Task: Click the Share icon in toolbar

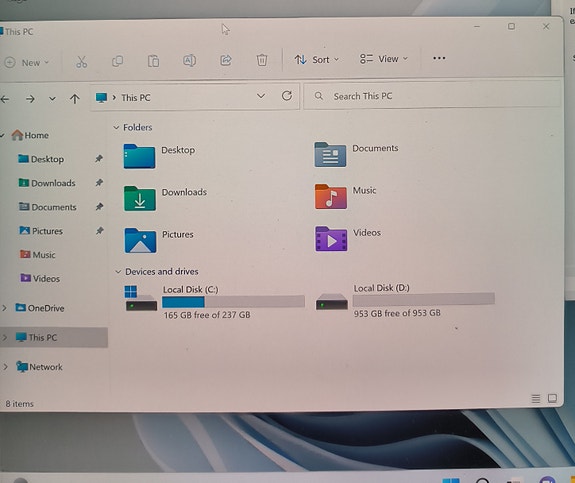Action: point(226,60)
